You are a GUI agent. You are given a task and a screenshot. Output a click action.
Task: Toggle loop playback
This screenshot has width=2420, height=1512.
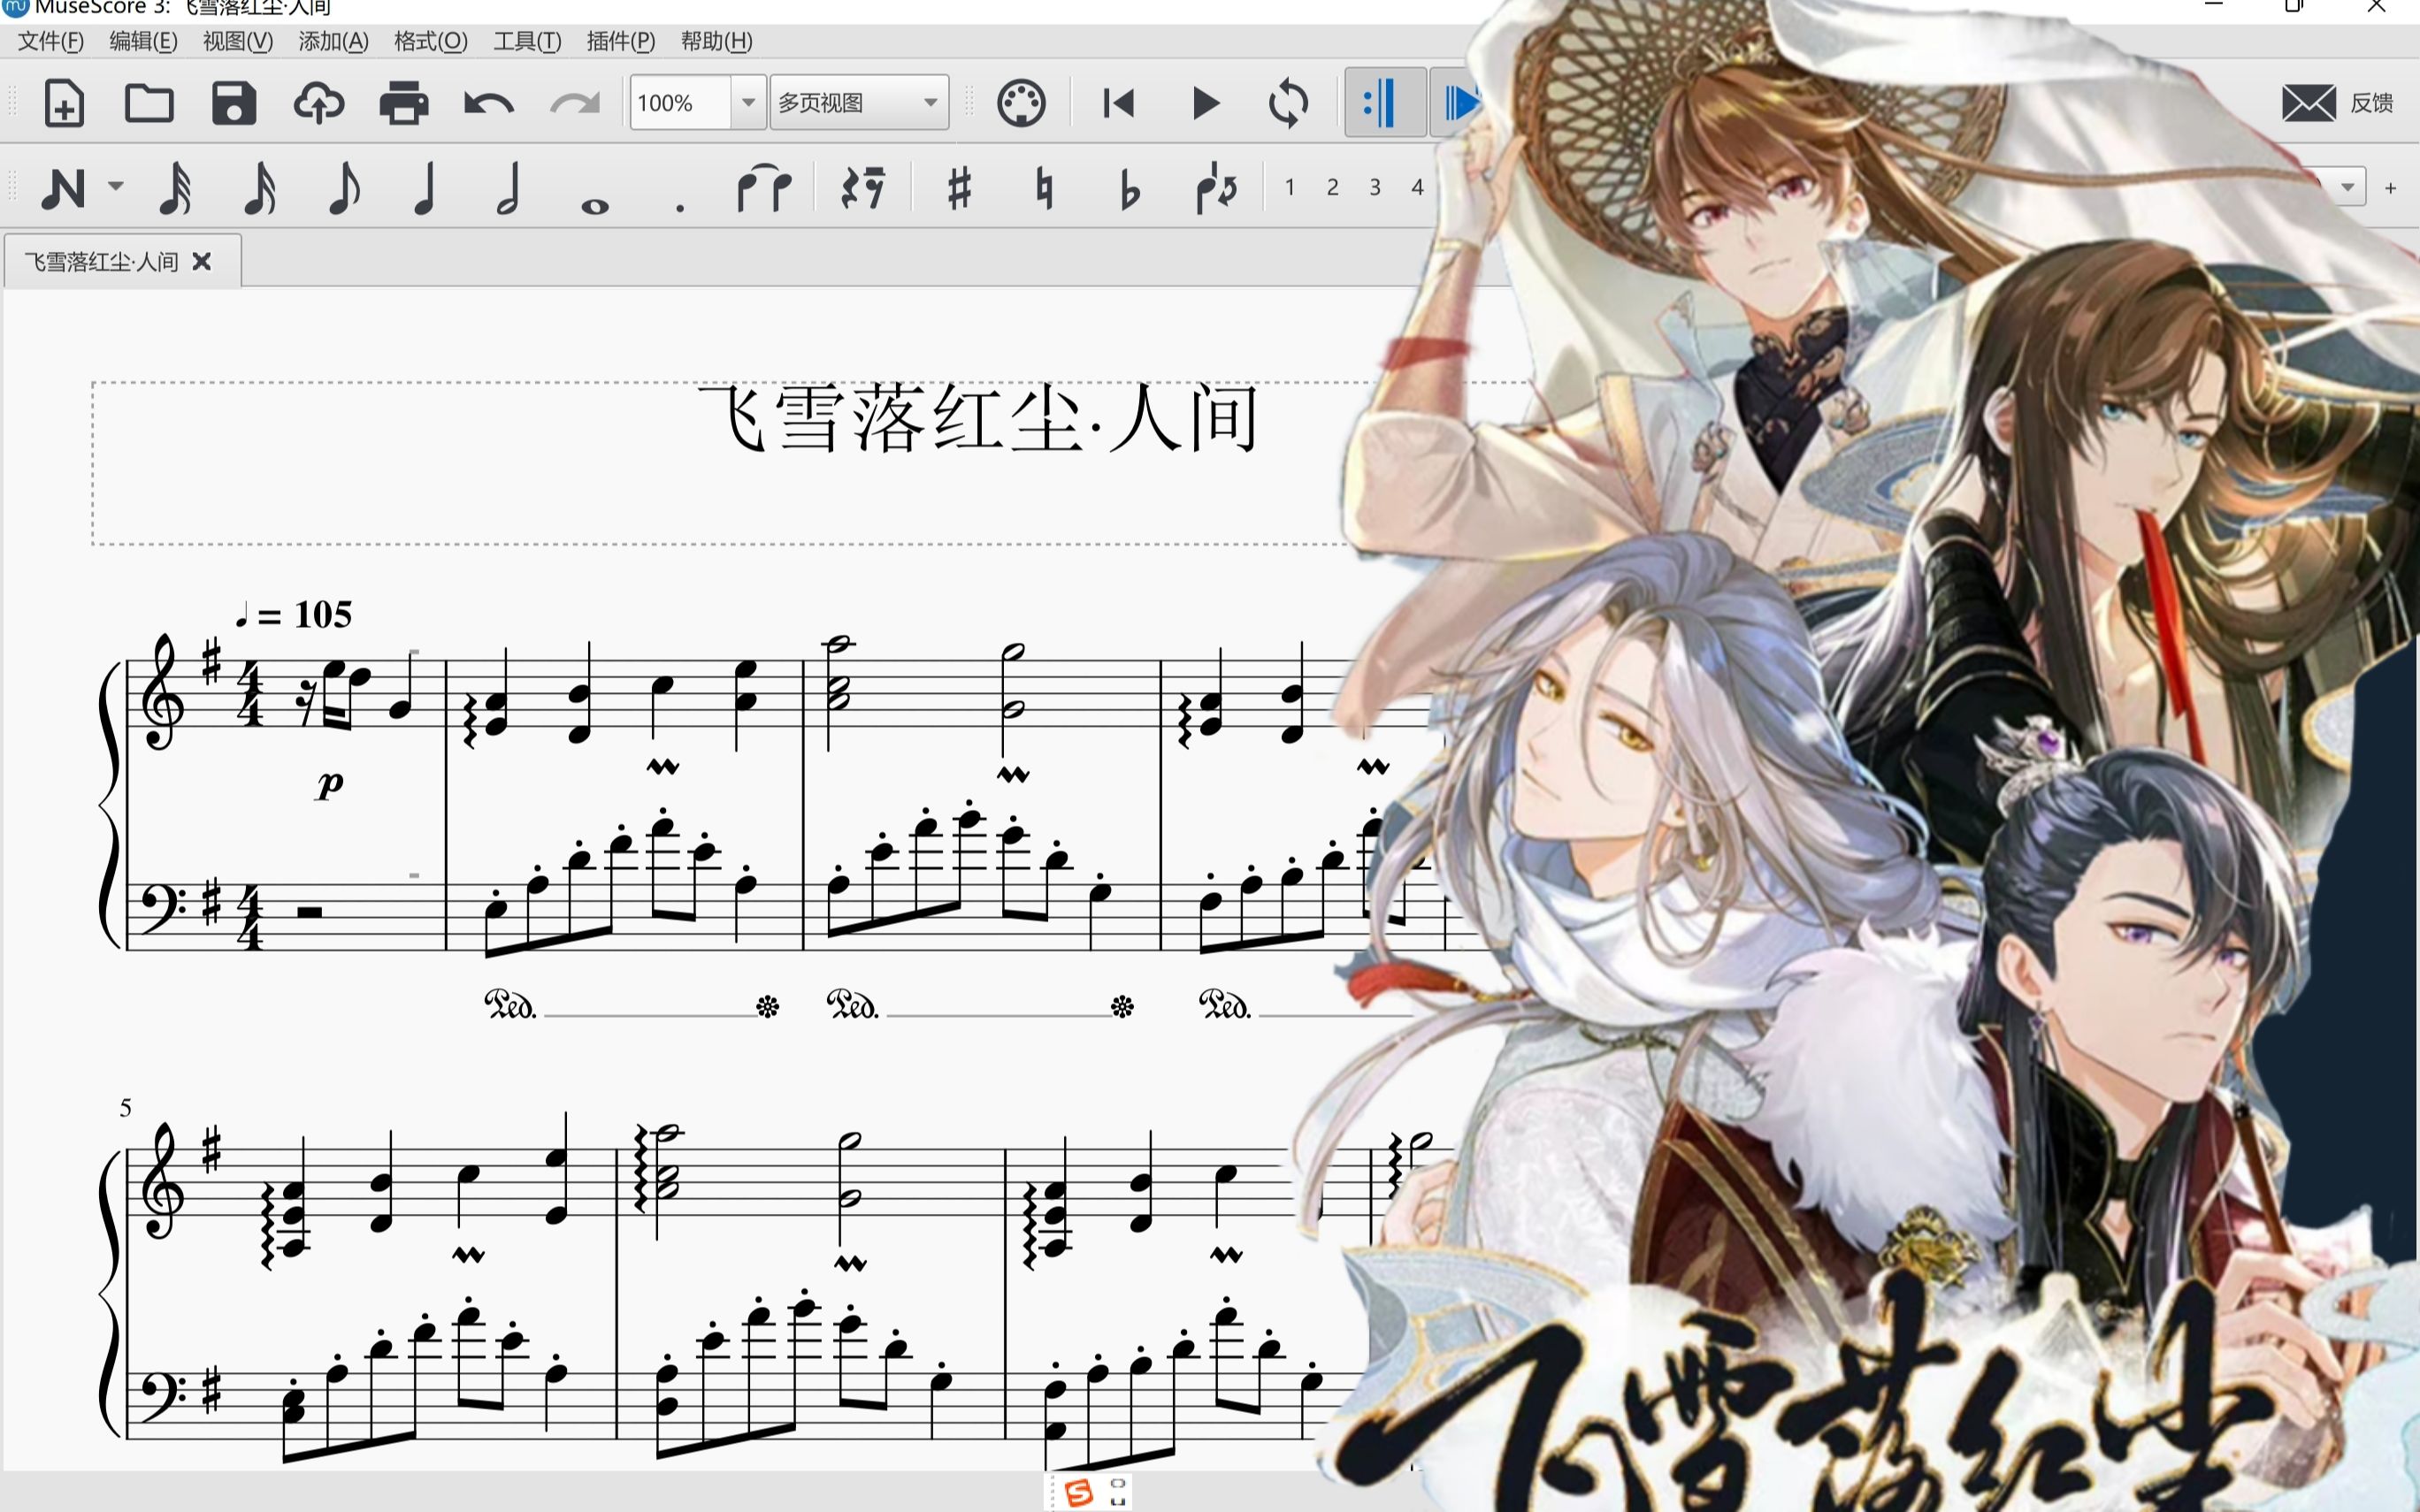click(1288, 103)
